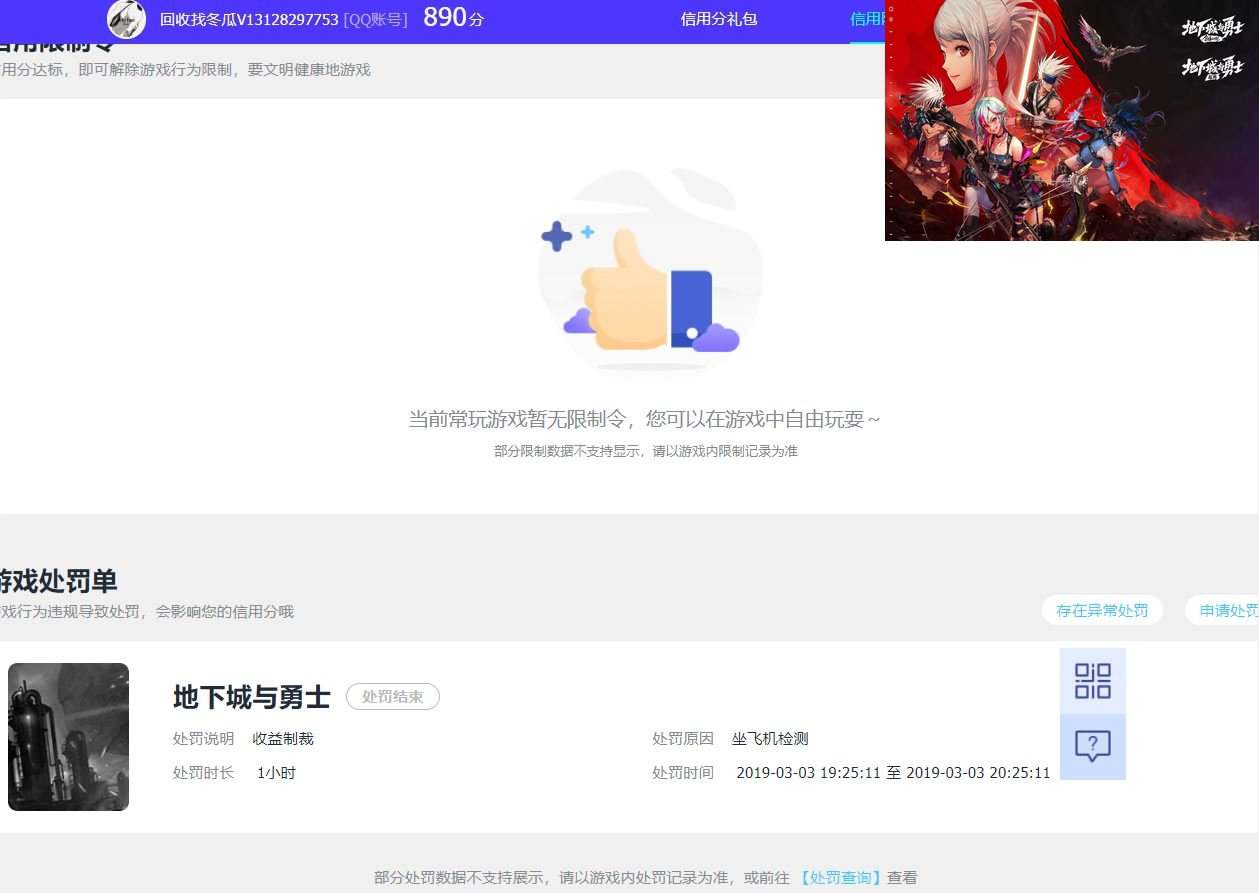The width and height of the screenshot is (1259, 893).
Task: Click account name 回收找冬瓜V13128297753
Action: pyautogui.click(x=249, y=19)
